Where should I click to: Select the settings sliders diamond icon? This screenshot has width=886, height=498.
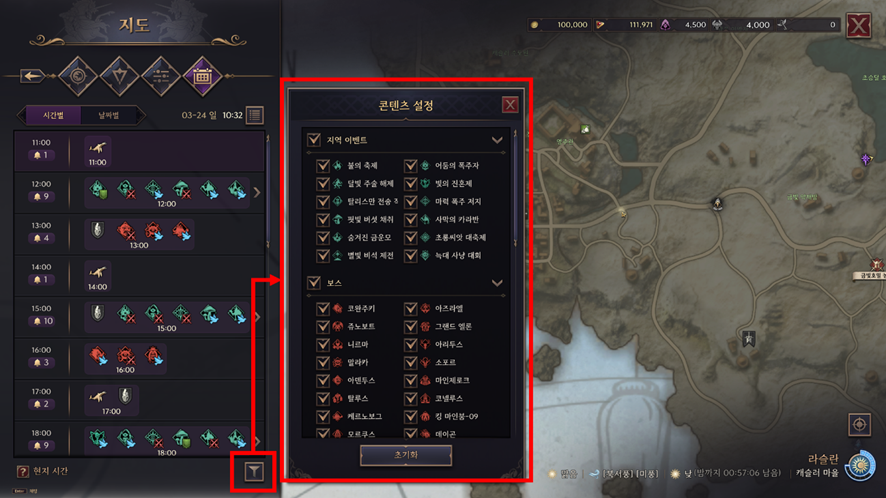click(161, 76)
